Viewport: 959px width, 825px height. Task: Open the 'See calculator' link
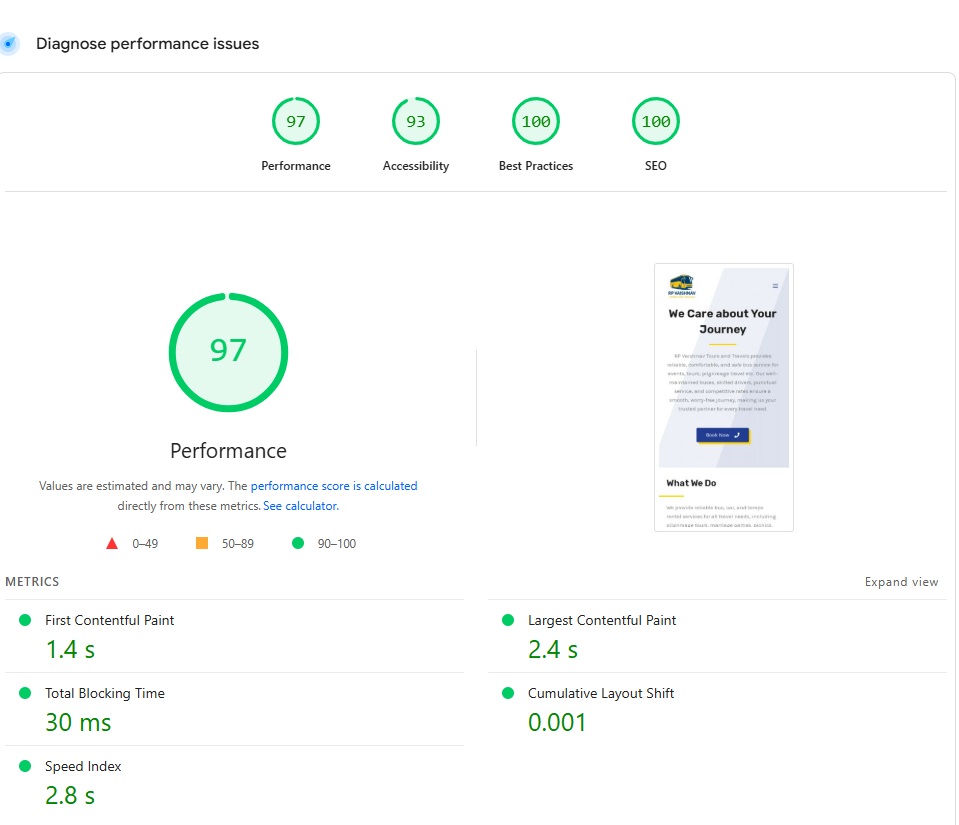click(300, 506)
